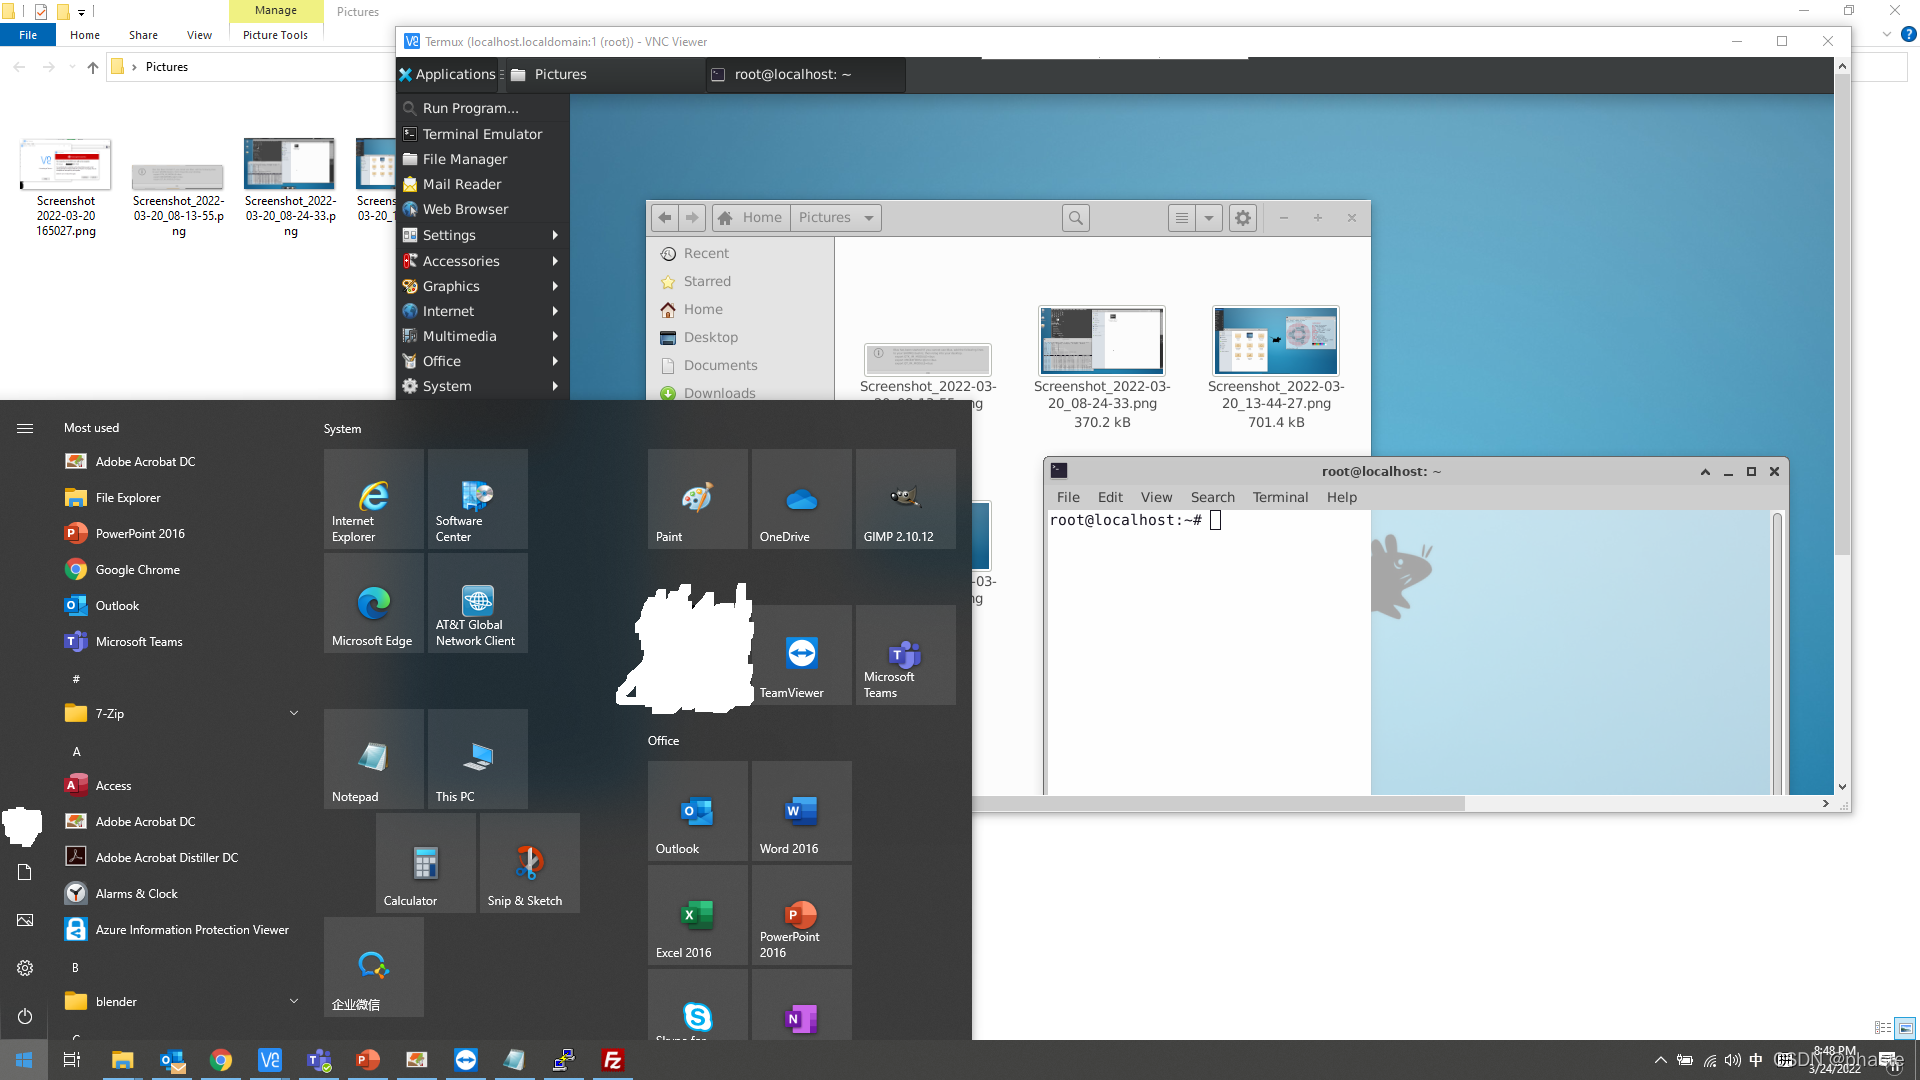Open Downloads in file manager sidebar

tap(719, 393)
